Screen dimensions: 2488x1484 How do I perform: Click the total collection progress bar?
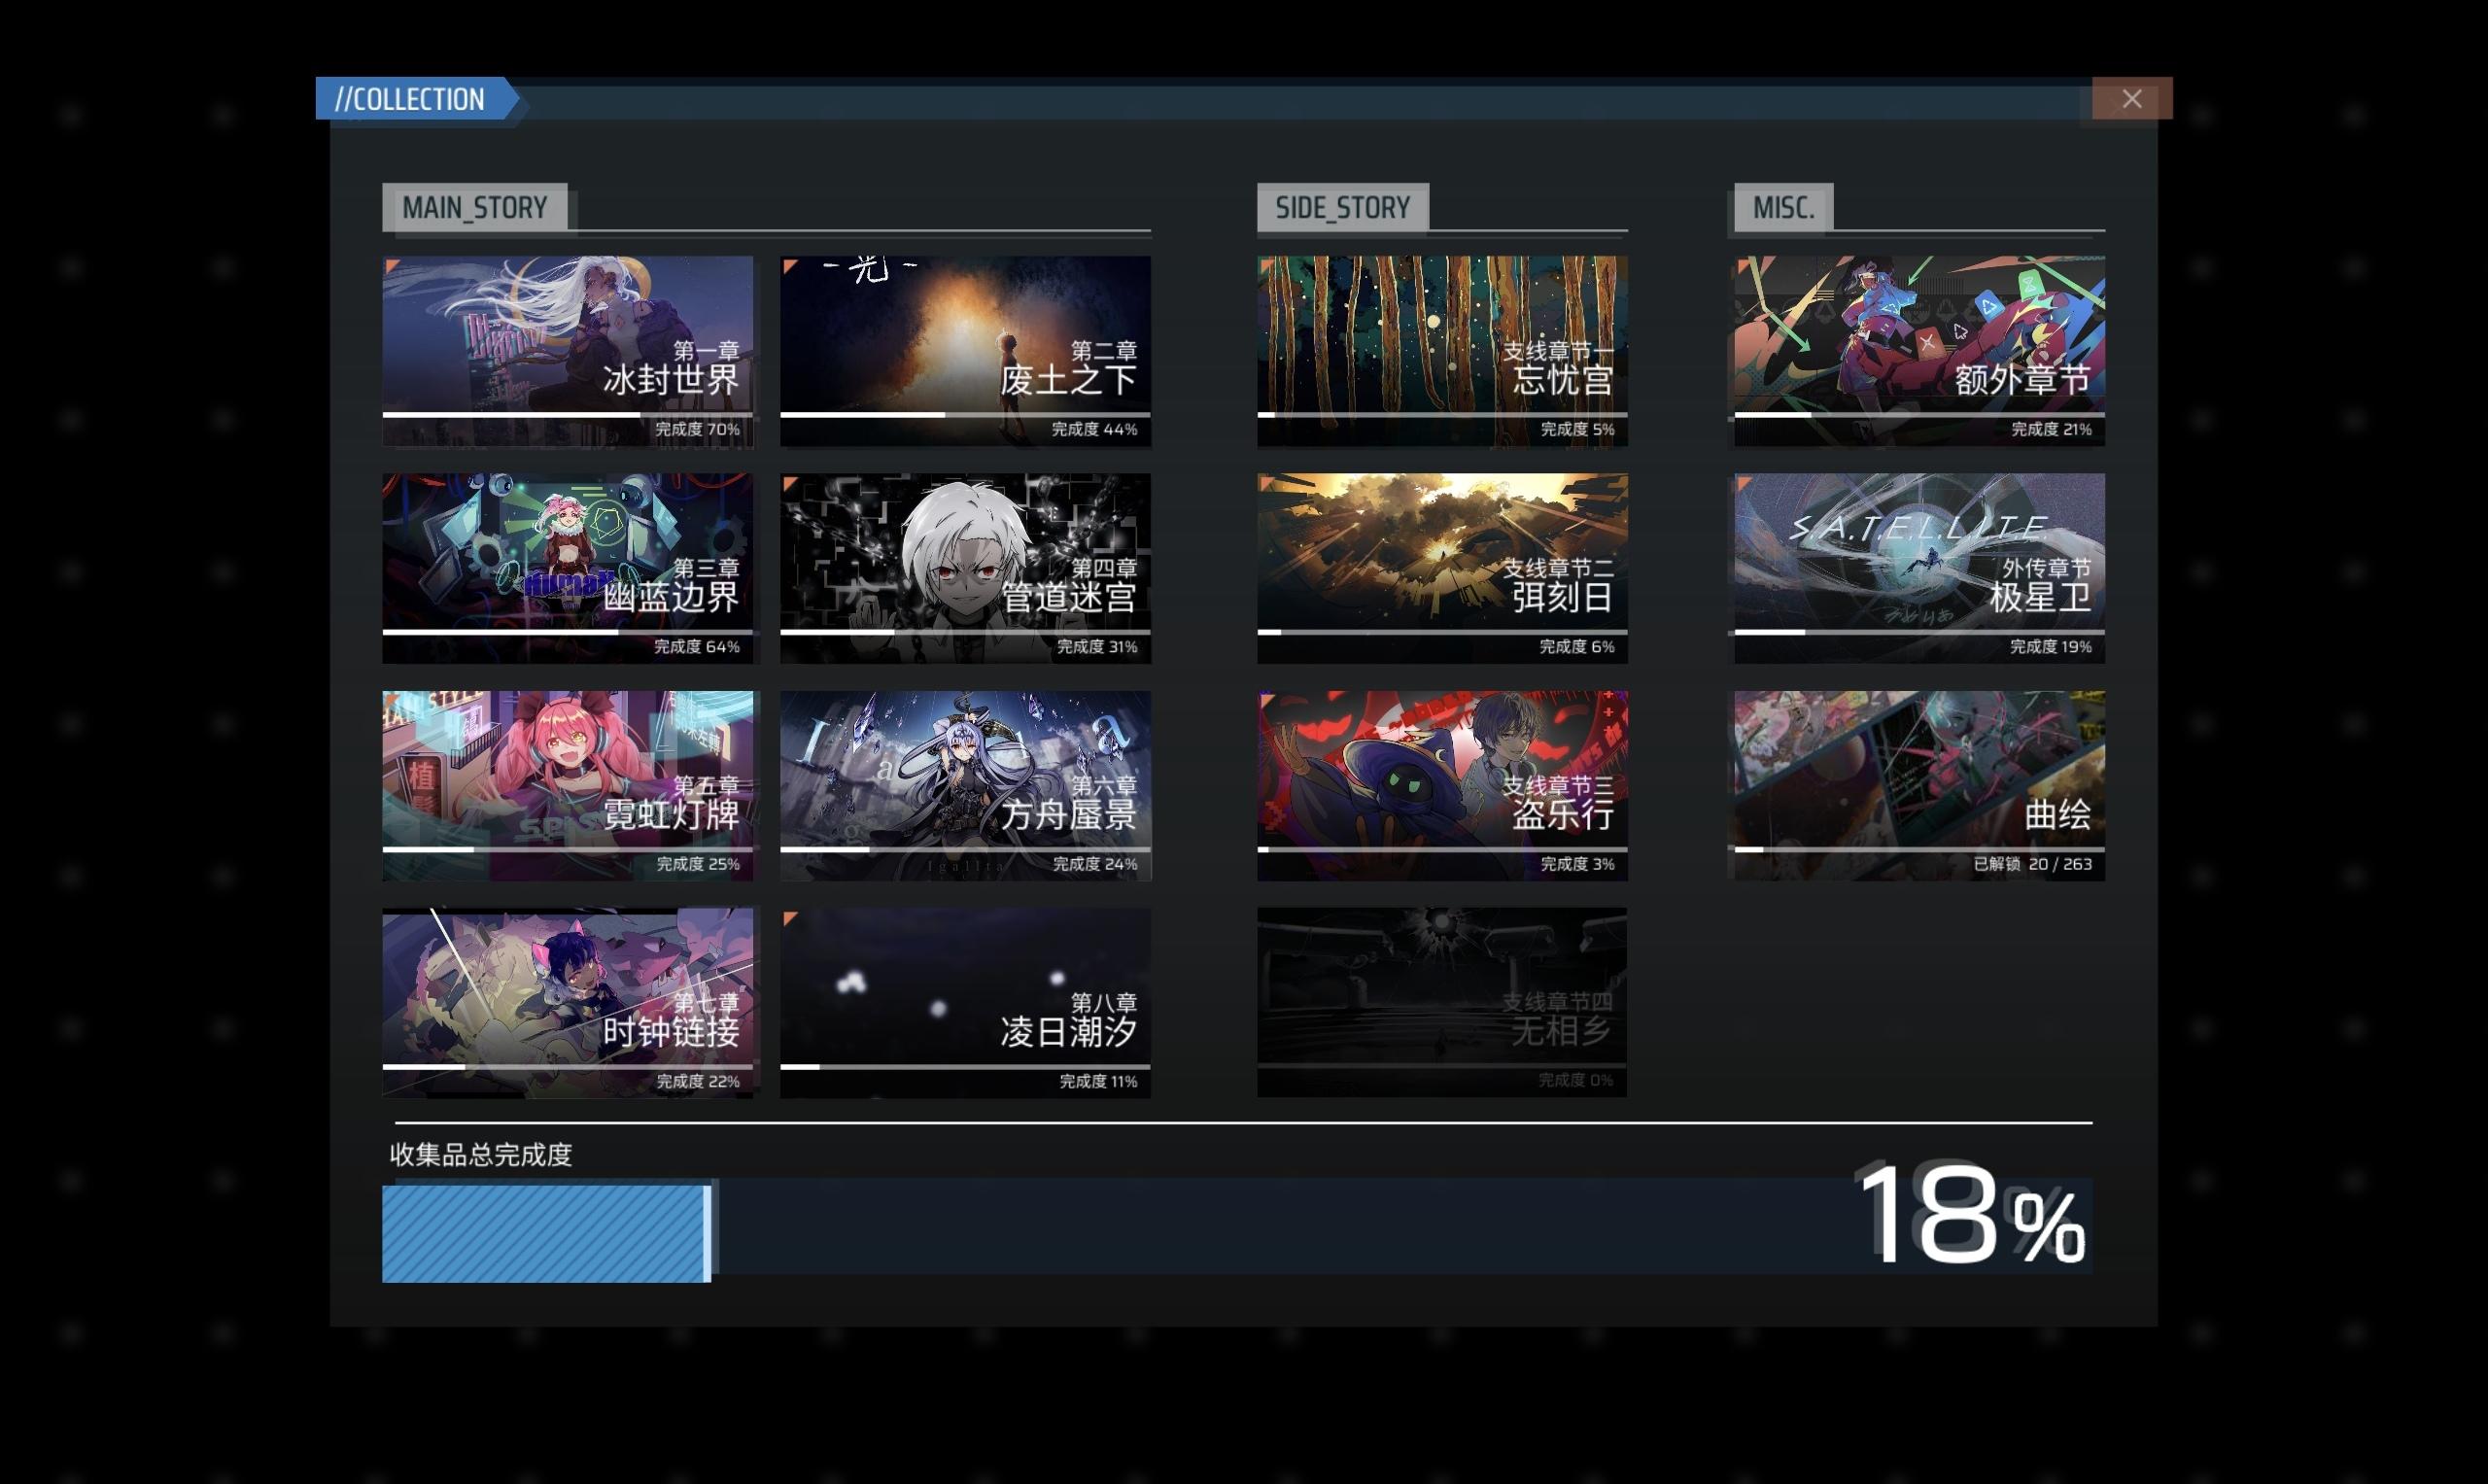click(x=1237, y=1229)
